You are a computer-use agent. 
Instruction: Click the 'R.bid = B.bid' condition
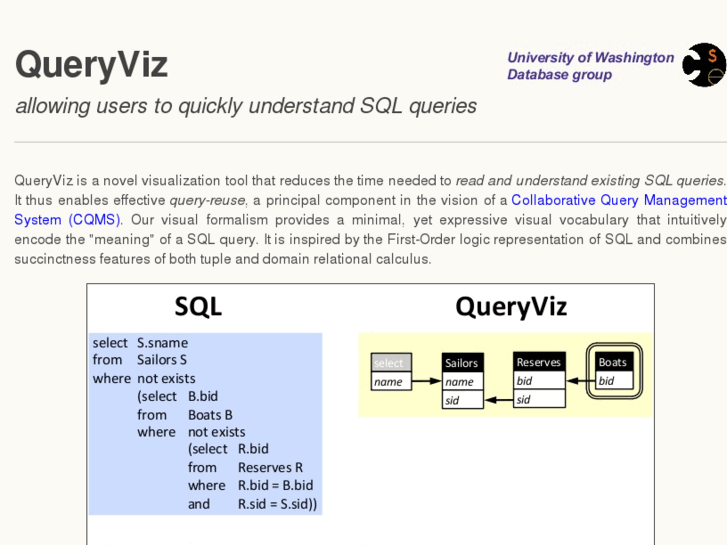(275, 485)
